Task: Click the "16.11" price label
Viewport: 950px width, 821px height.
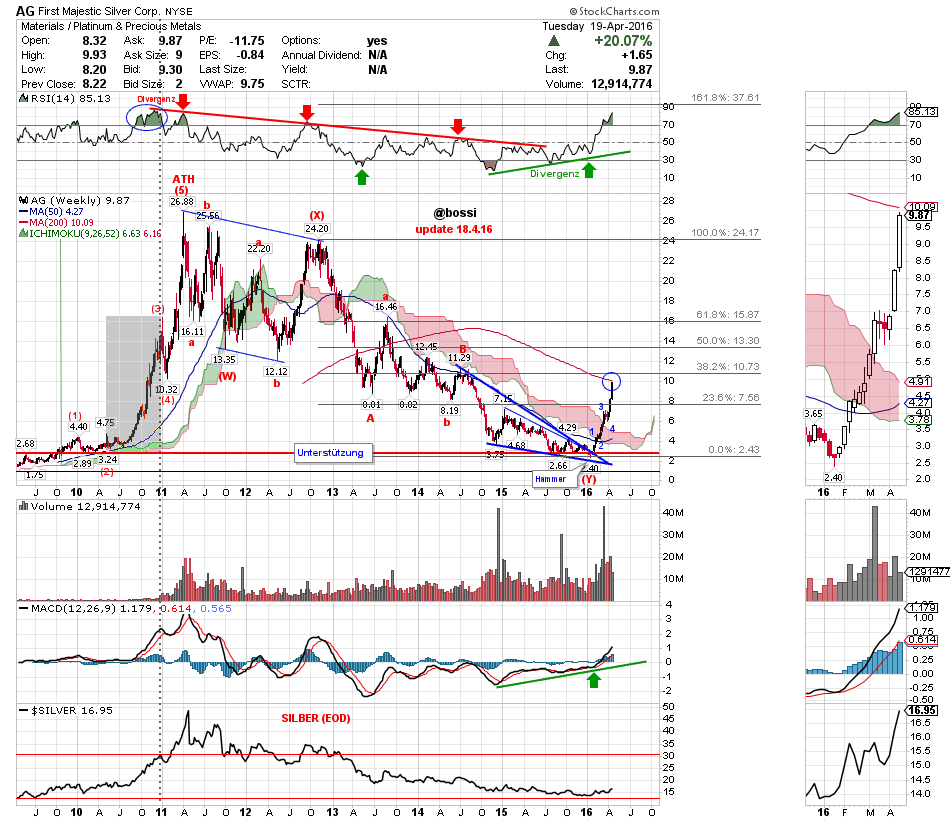Action: pyautogui.click(x=193, y=331)
